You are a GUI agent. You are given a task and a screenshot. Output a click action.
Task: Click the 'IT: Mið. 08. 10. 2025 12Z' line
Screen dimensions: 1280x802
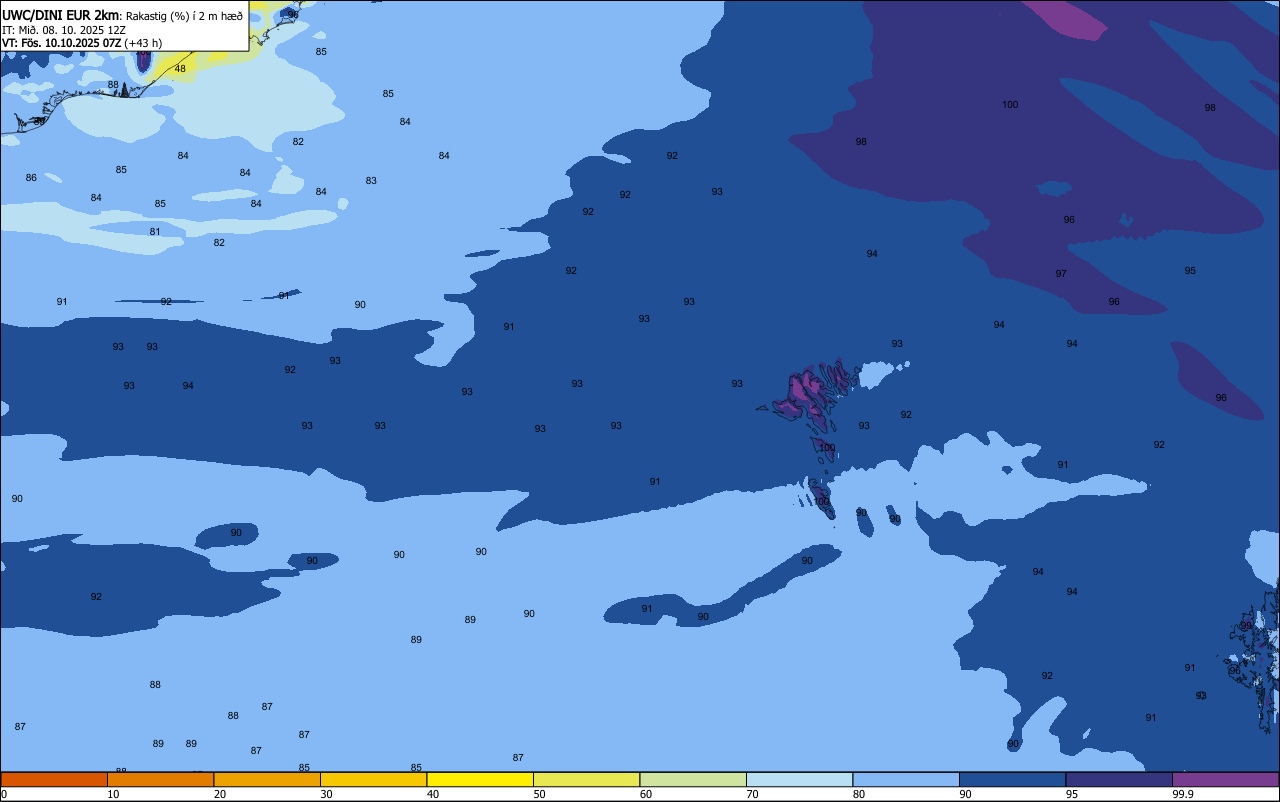pyautogui.click(x=64, y=30)
